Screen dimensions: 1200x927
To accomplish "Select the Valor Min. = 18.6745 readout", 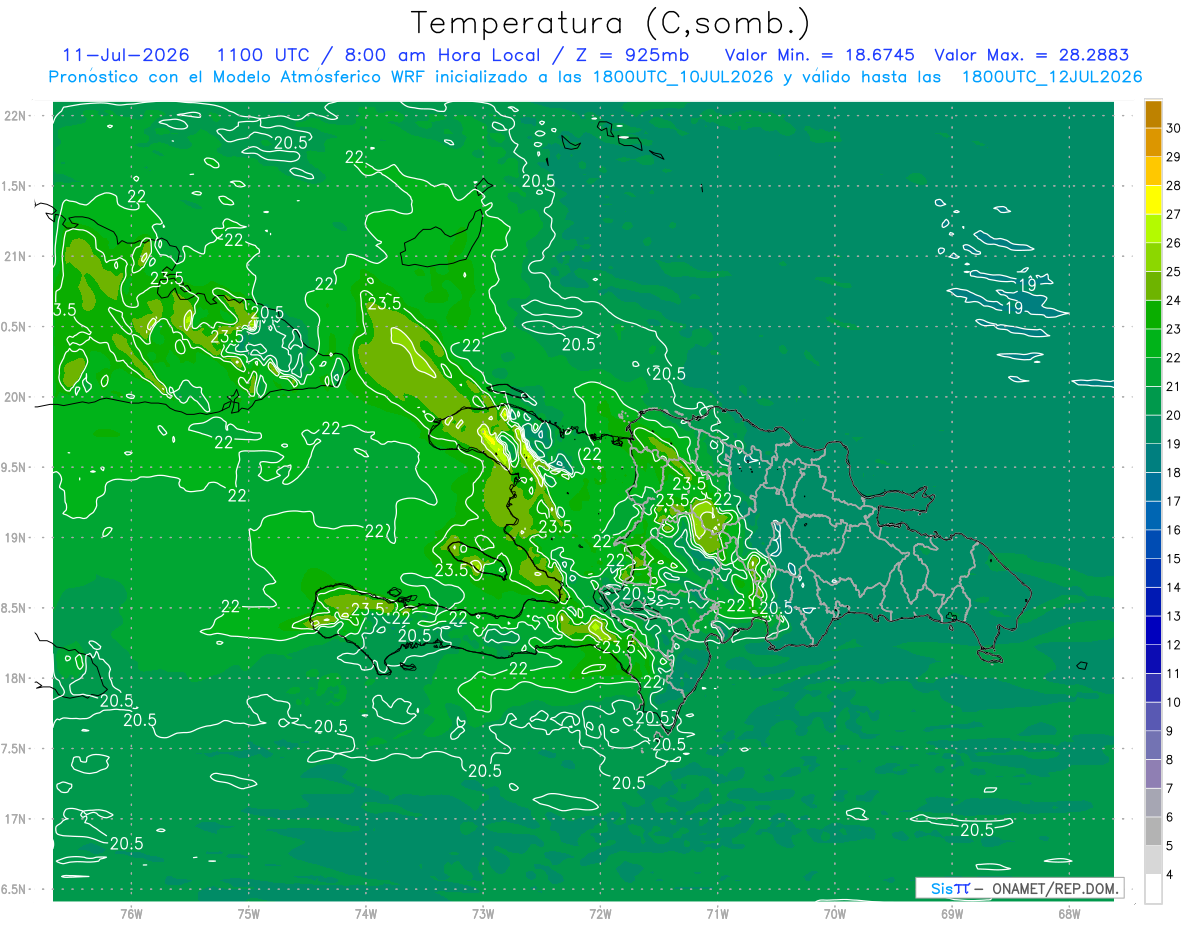I will pyautogui.click(x=818, y=55).
